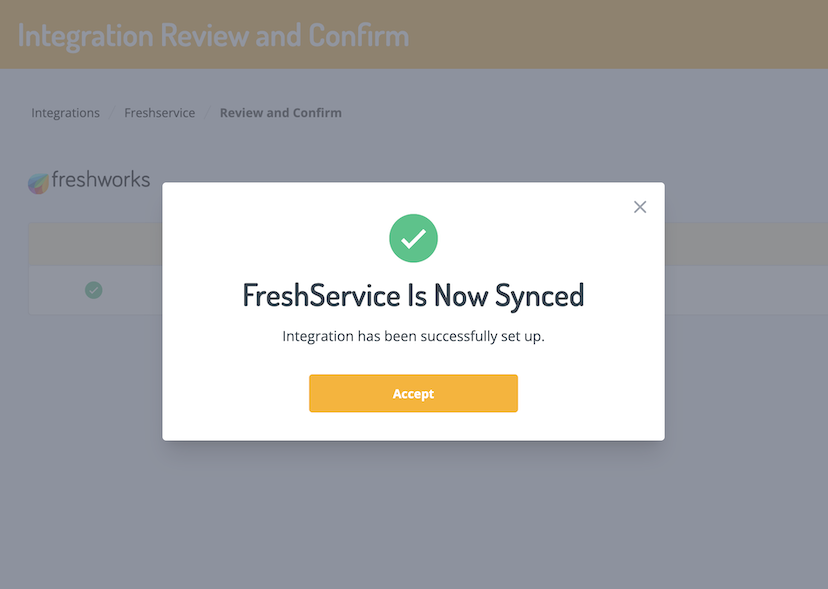828x589 pixels.
Task: Dismiss the sync dialog with the X
Action: [640, 207]
